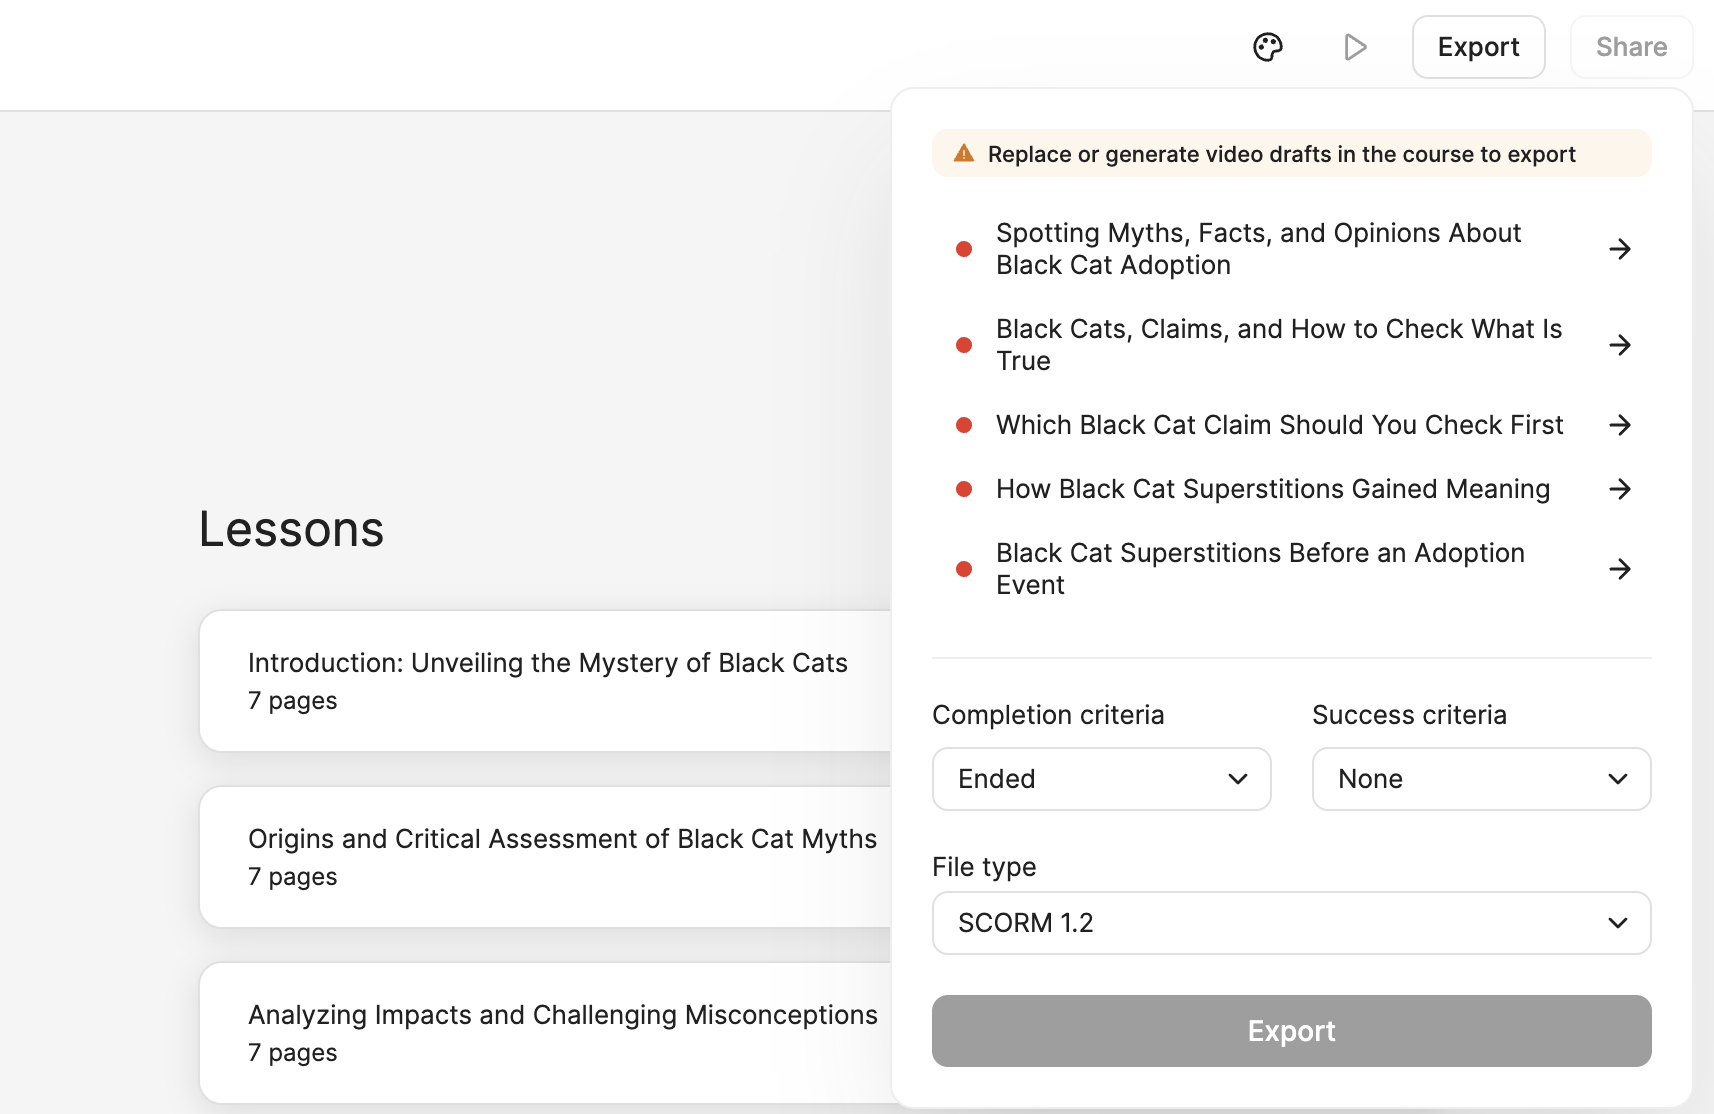The image size is (1714, 1114).
Task: Open arrow for Black Cats, Claims item
Action: (1620, 345)
